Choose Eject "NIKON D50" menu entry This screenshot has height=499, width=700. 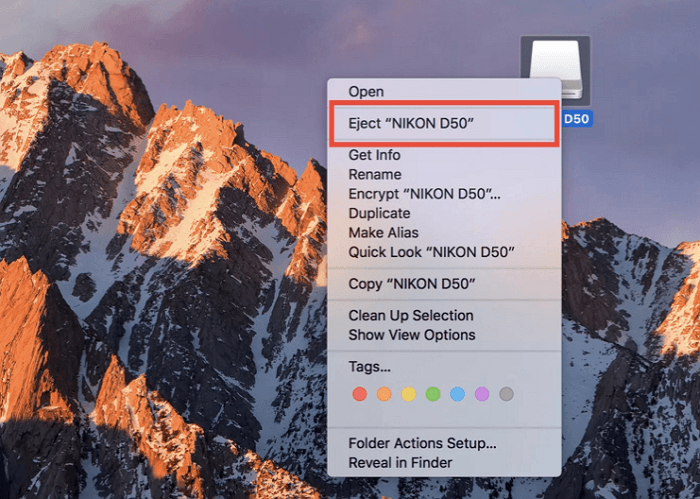444,123
